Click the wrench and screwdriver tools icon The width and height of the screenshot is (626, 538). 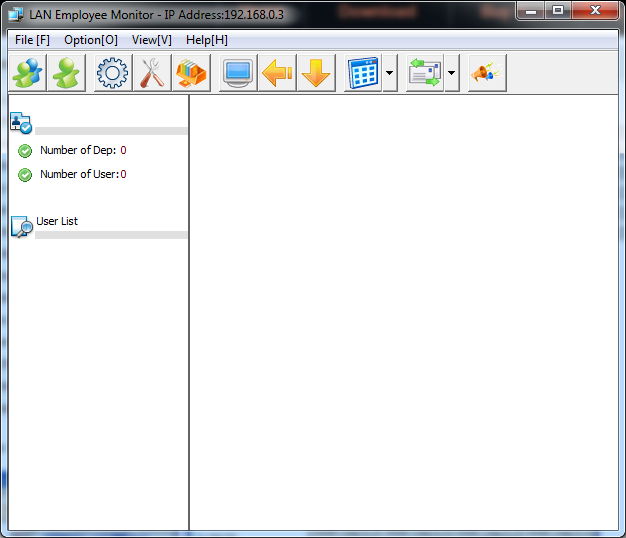152,73
